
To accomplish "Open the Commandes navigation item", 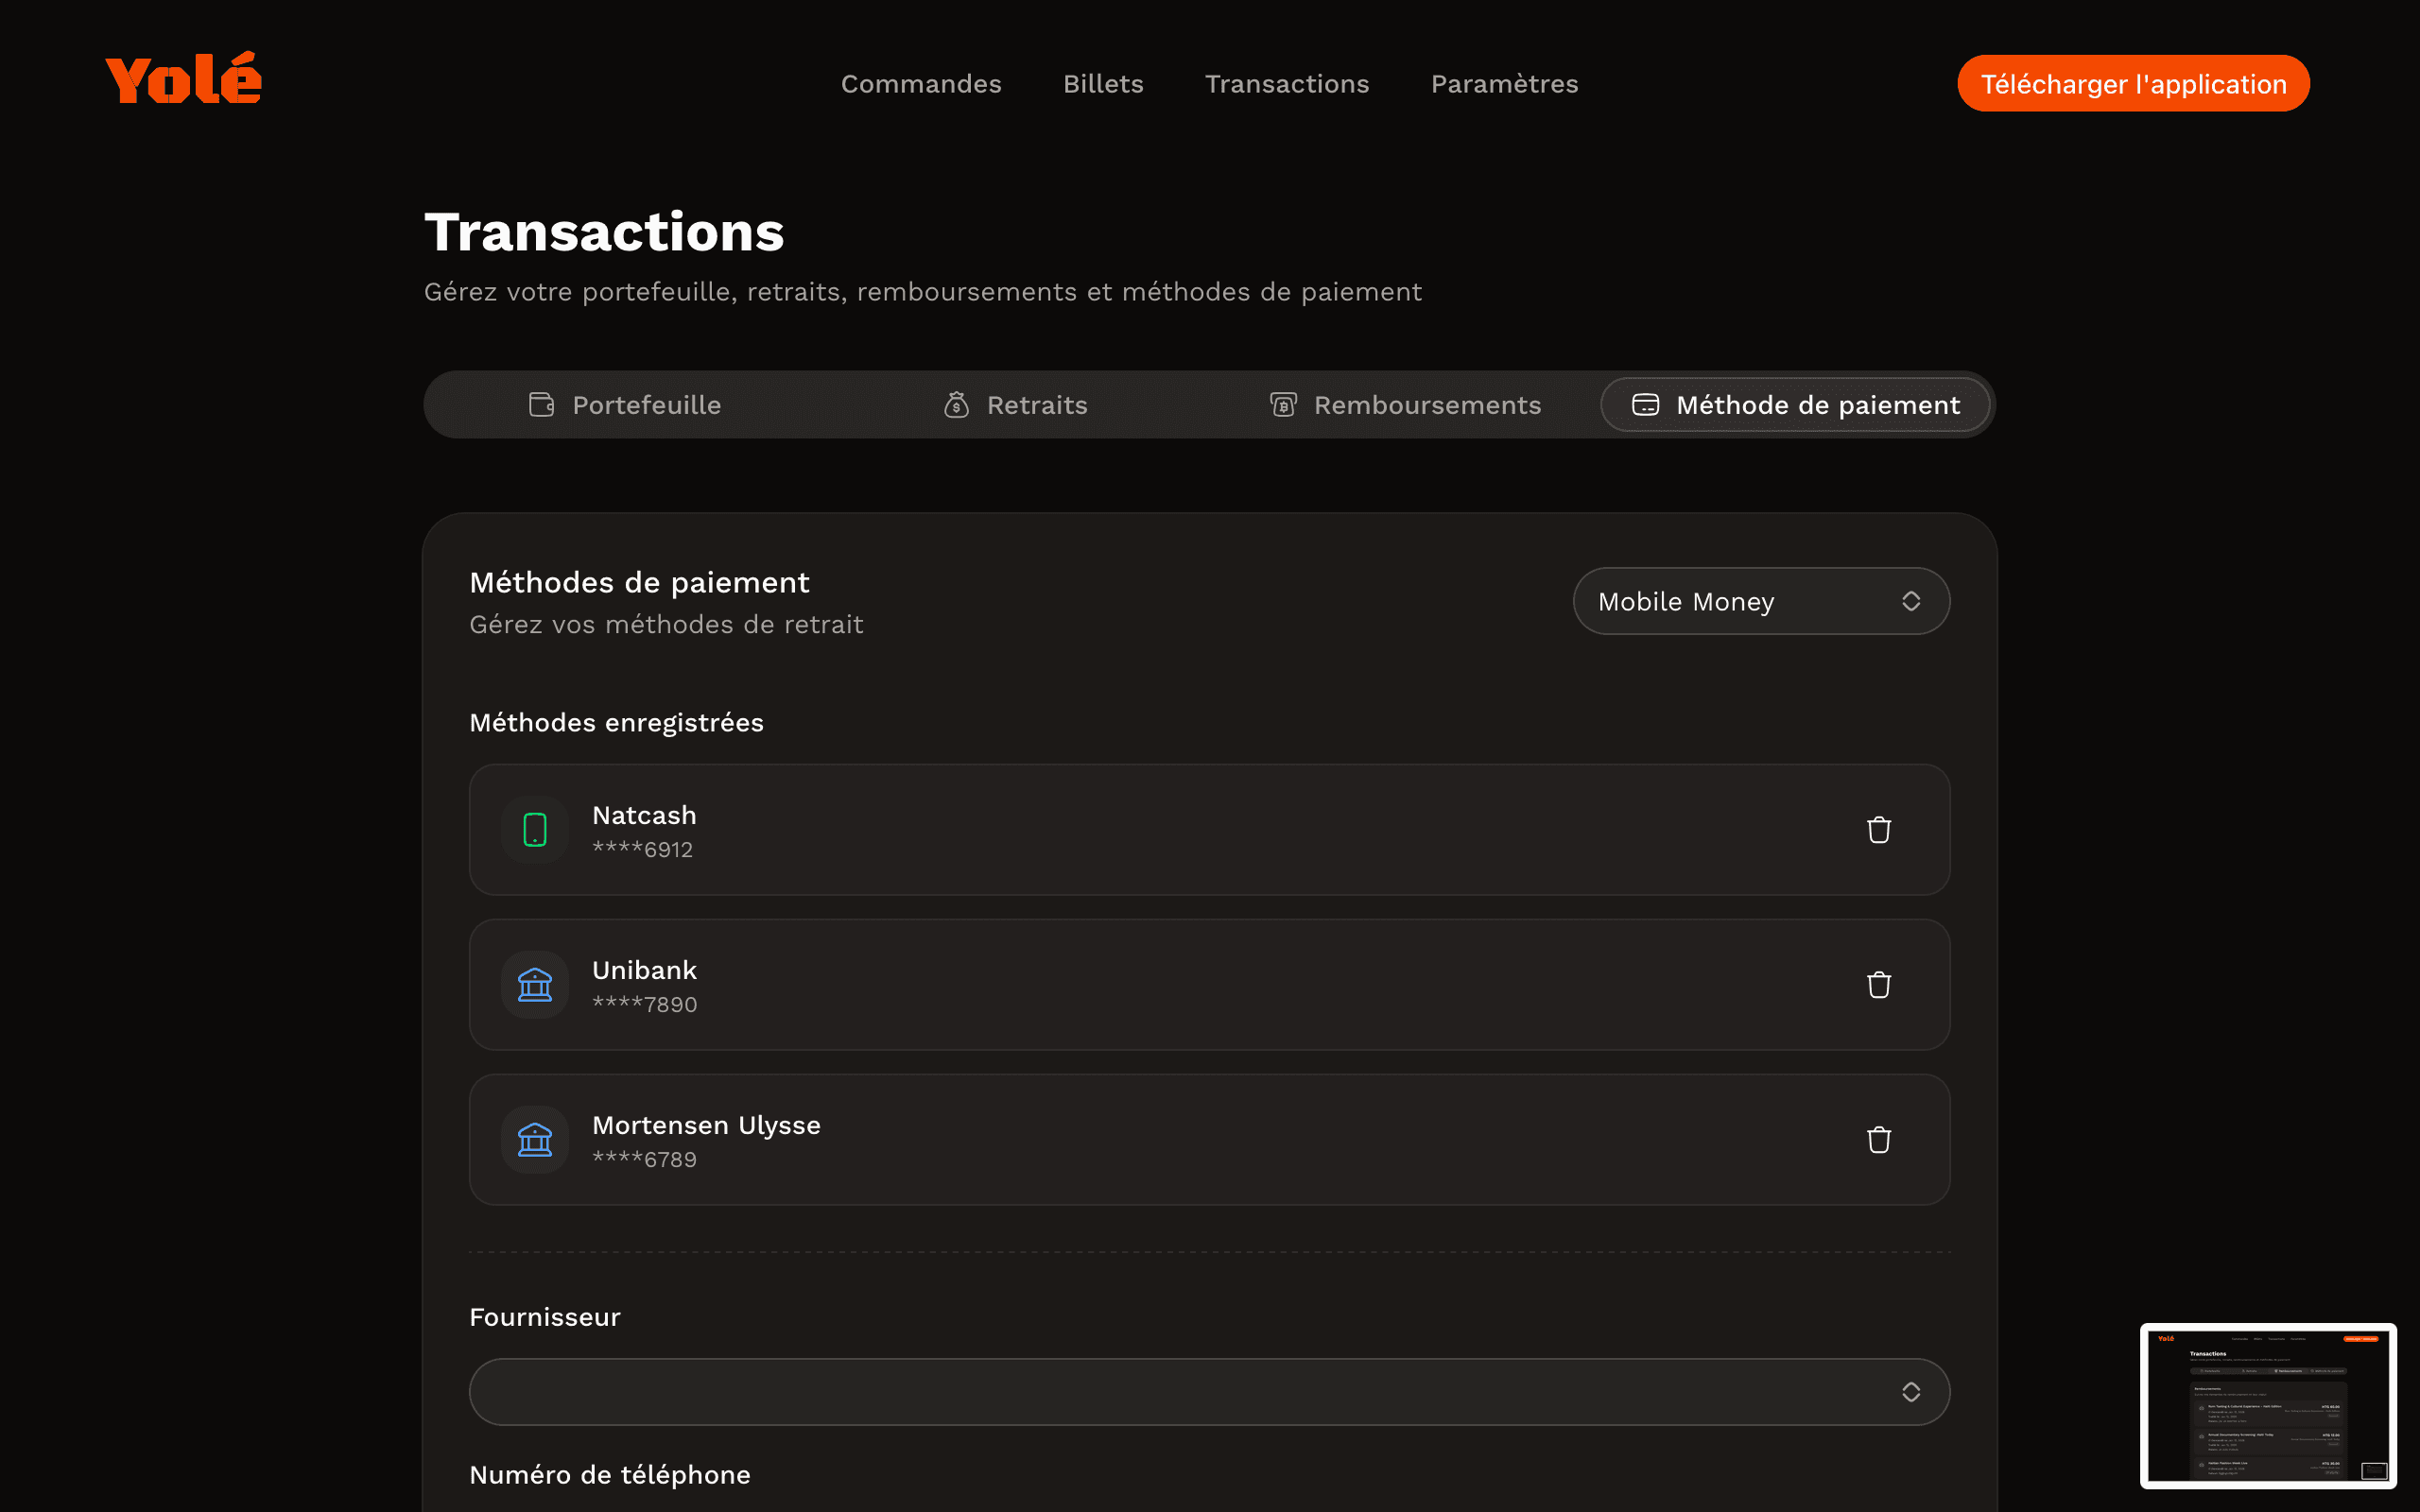I will coord(921,84).
